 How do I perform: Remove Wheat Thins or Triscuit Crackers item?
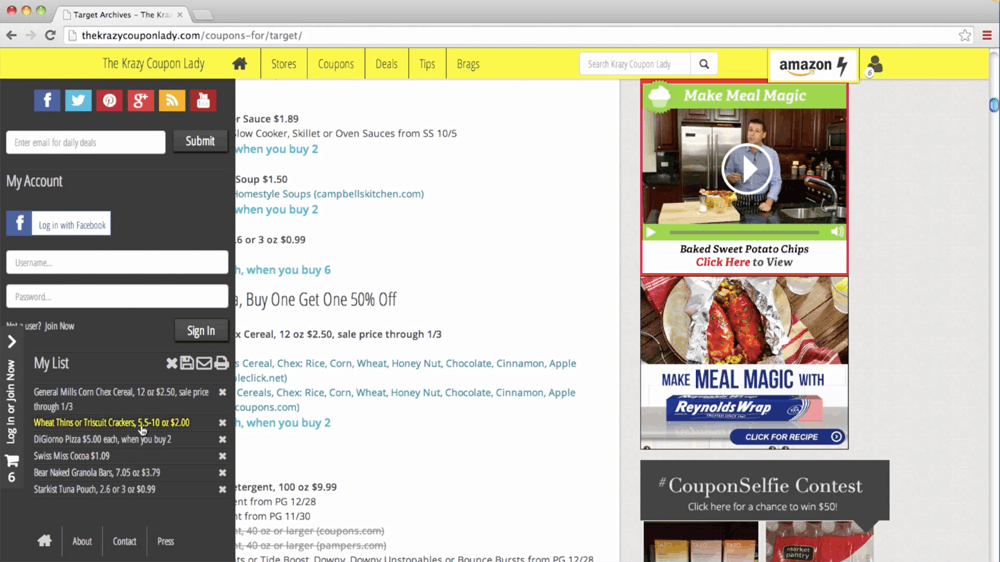[223, 422]
